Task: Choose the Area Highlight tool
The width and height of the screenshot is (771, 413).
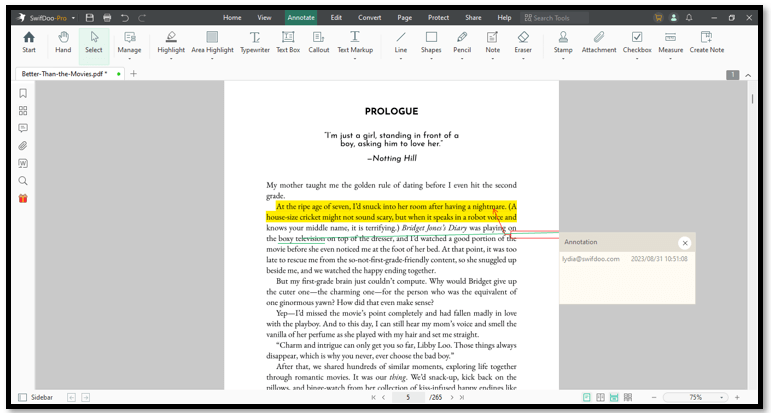Action: [x=212, y=42]
